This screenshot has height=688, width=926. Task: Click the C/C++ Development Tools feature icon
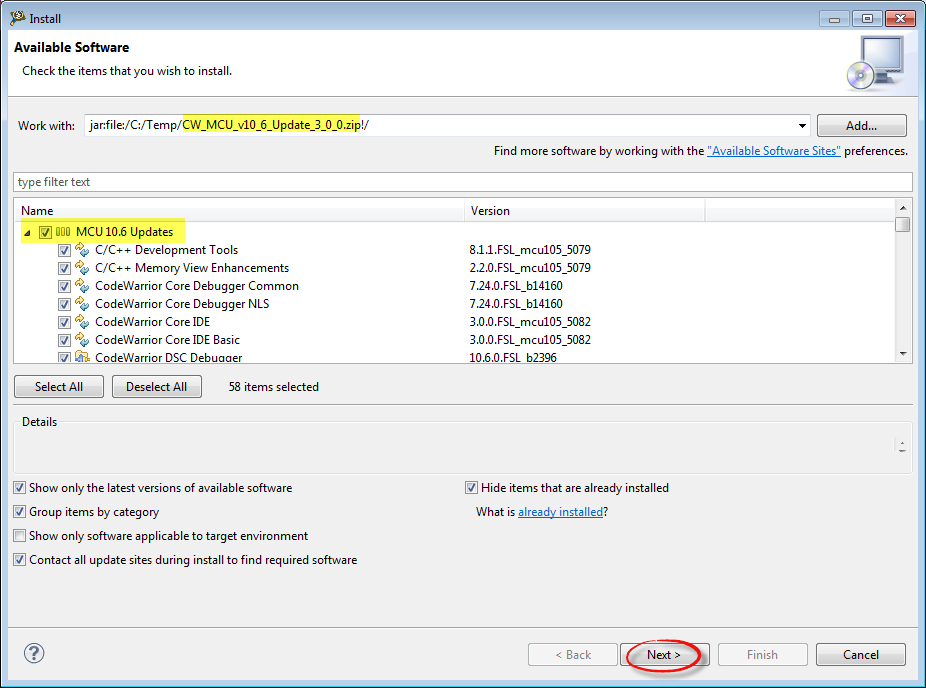point(82,250)
